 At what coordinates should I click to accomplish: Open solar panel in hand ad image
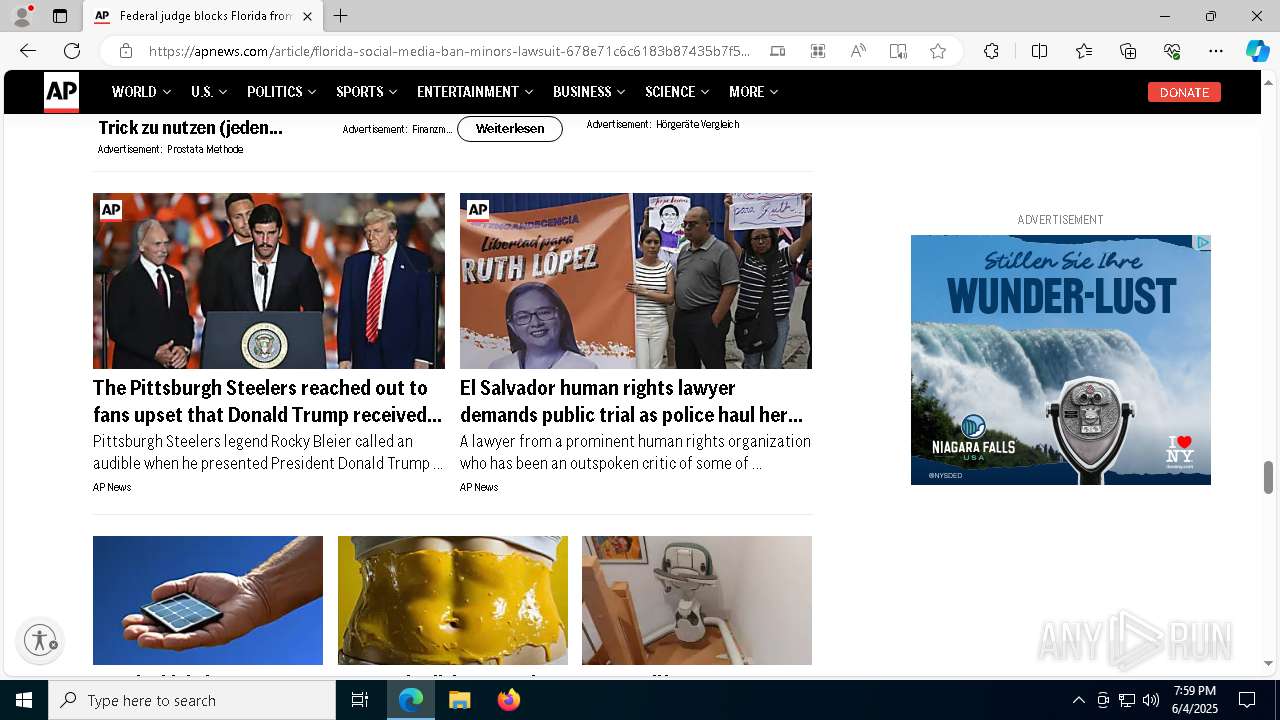tap(208, 600)
